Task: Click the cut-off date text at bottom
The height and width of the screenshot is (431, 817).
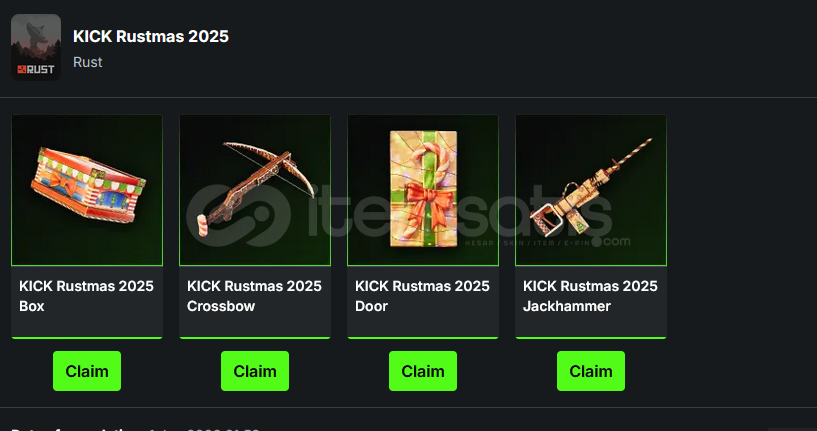Action: 135,429
